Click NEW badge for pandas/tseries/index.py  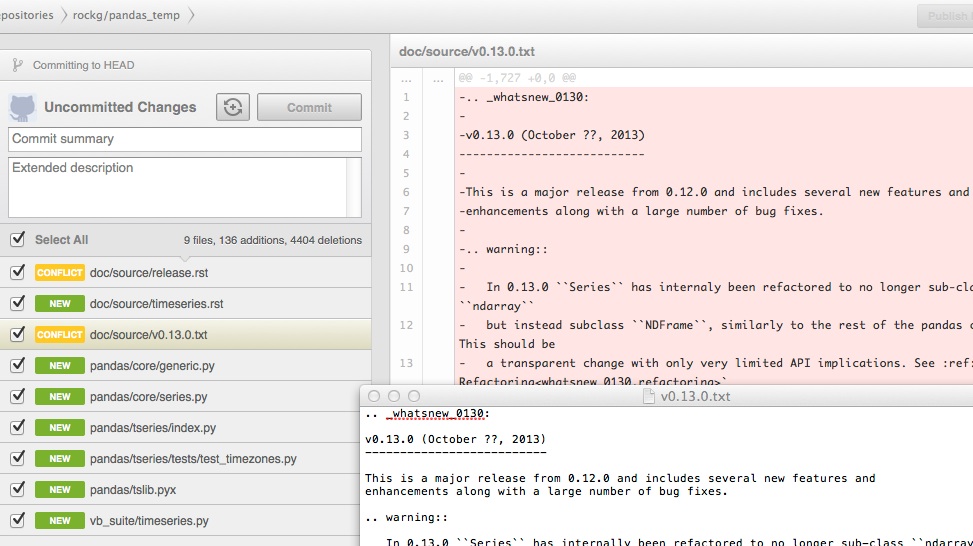(x=60, y=427)
